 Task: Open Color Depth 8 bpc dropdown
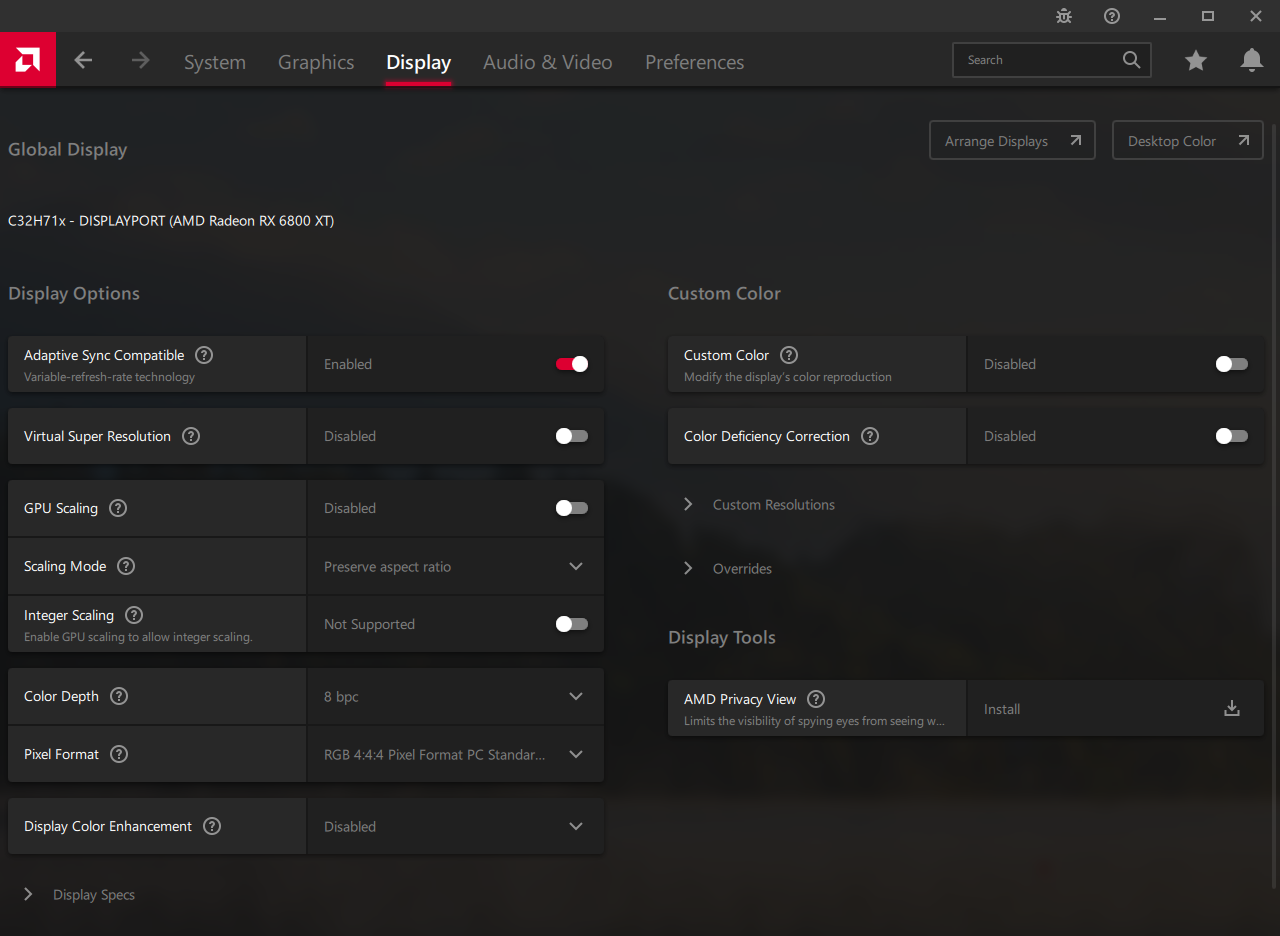click(x=455, y=696)
